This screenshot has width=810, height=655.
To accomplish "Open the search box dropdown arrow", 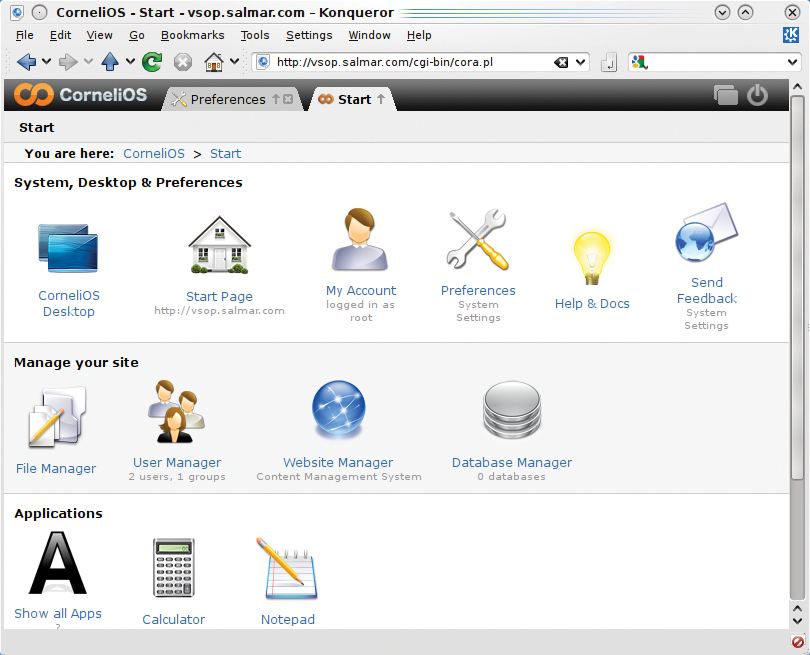I will 792,63.
